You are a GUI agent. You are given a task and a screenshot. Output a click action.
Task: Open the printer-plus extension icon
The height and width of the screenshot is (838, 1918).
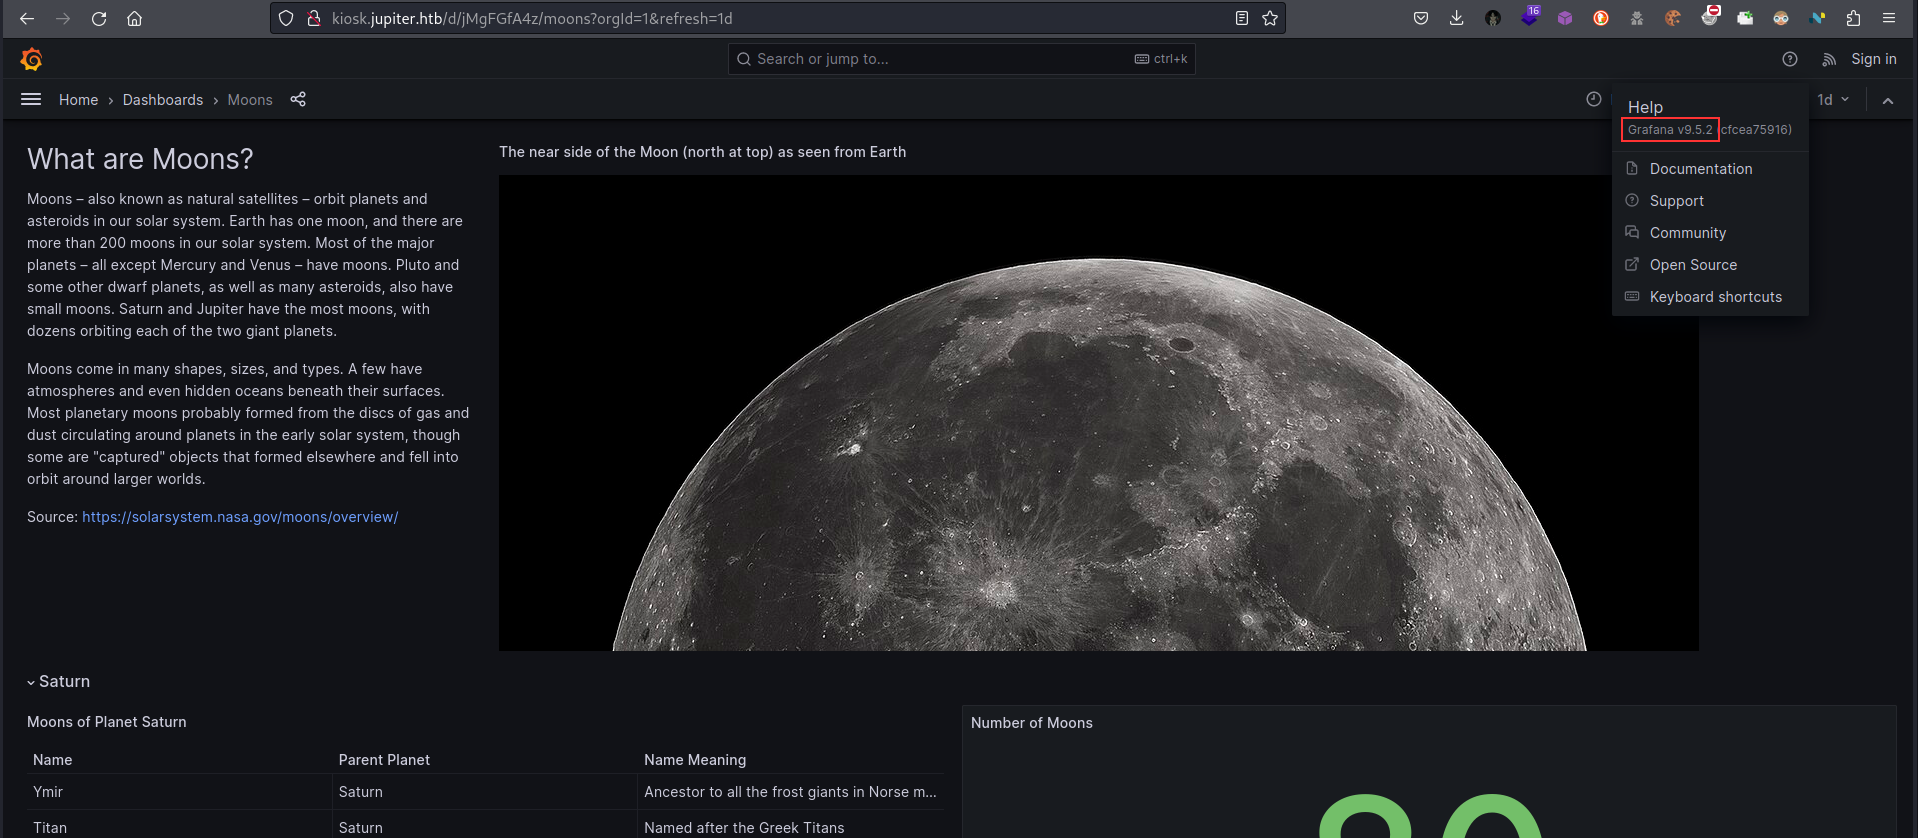(1745, 18)
